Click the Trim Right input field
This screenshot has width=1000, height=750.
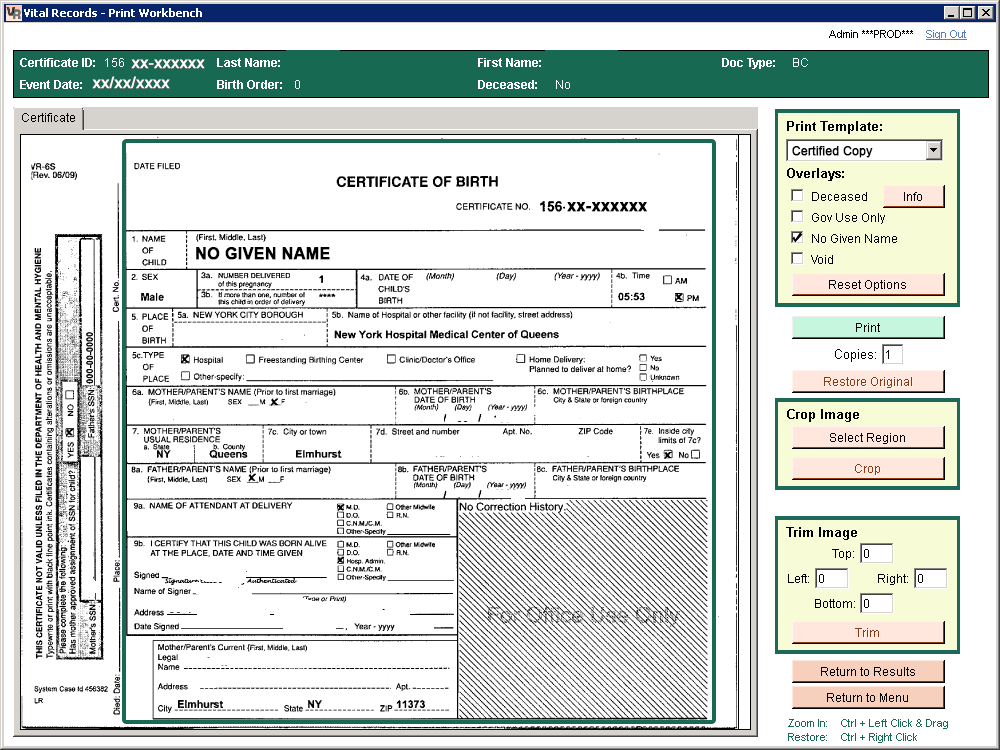[x=930, y=578]
